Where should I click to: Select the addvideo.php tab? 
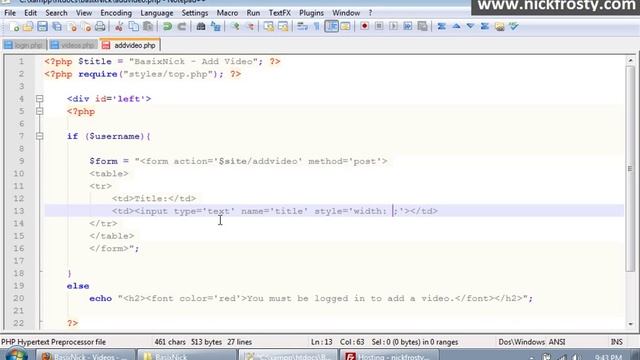(129, 45)
